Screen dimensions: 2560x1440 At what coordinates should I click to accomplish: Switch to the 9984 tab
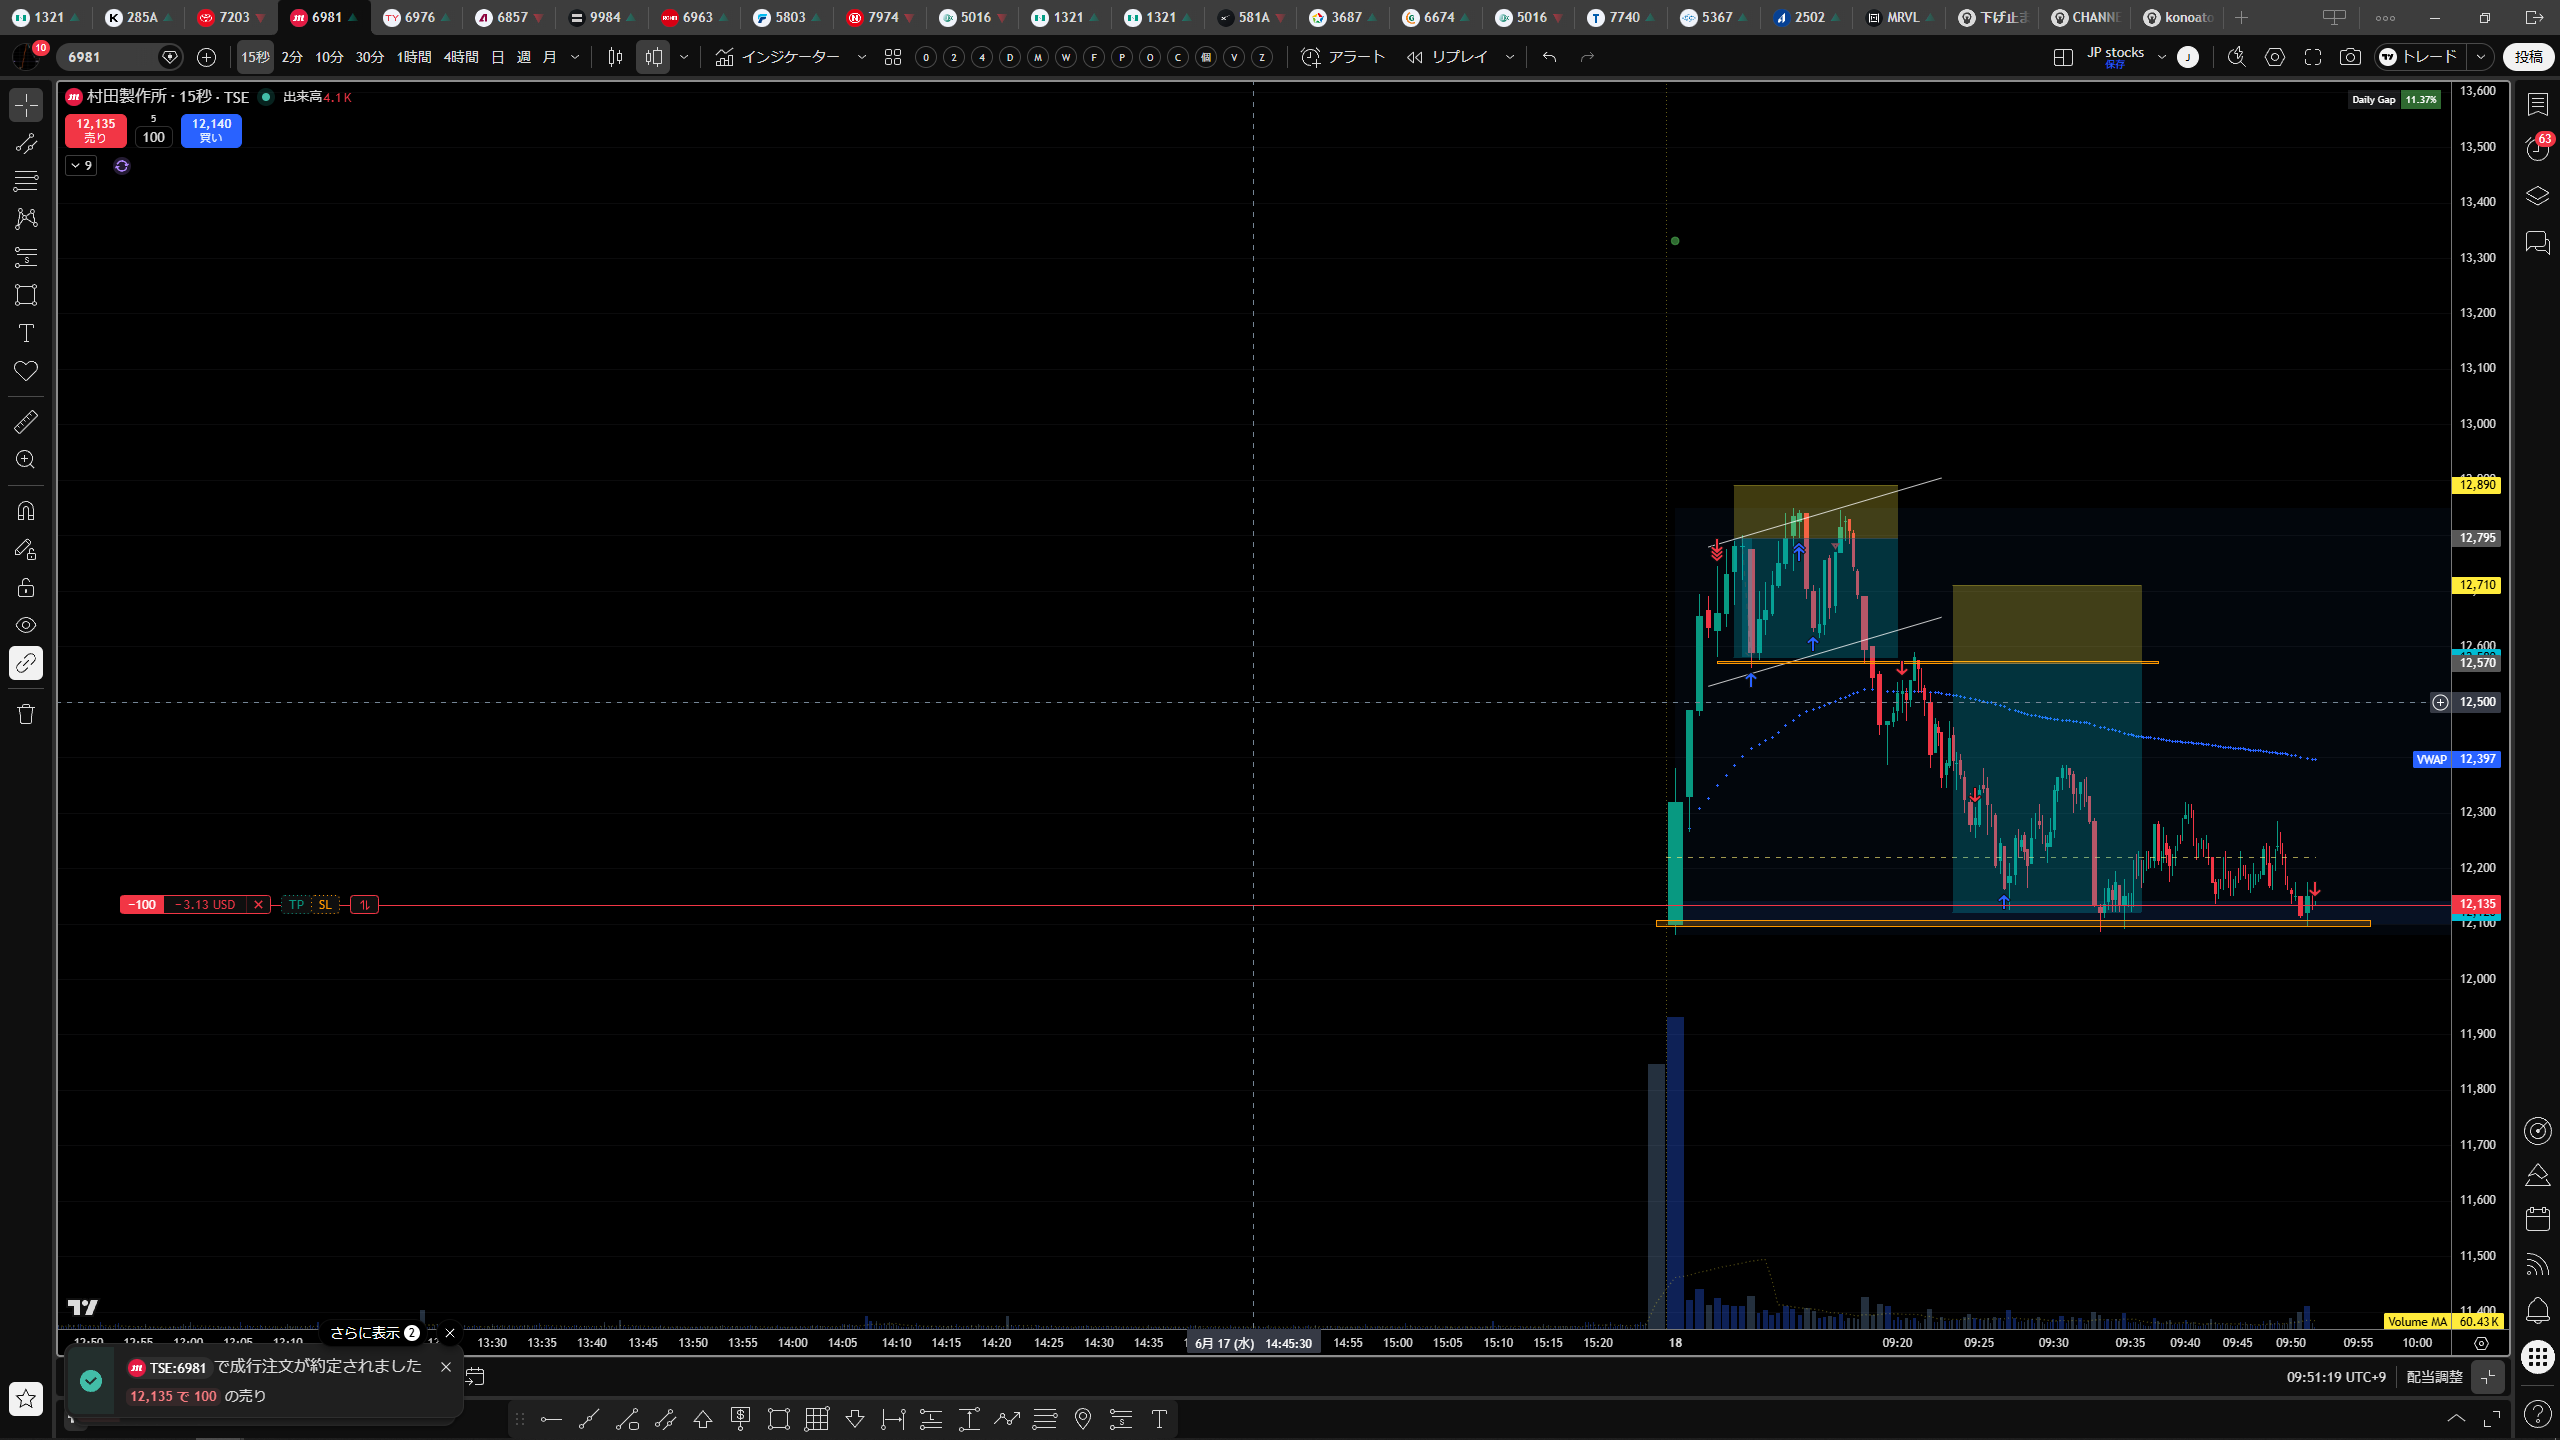[603, 17]
